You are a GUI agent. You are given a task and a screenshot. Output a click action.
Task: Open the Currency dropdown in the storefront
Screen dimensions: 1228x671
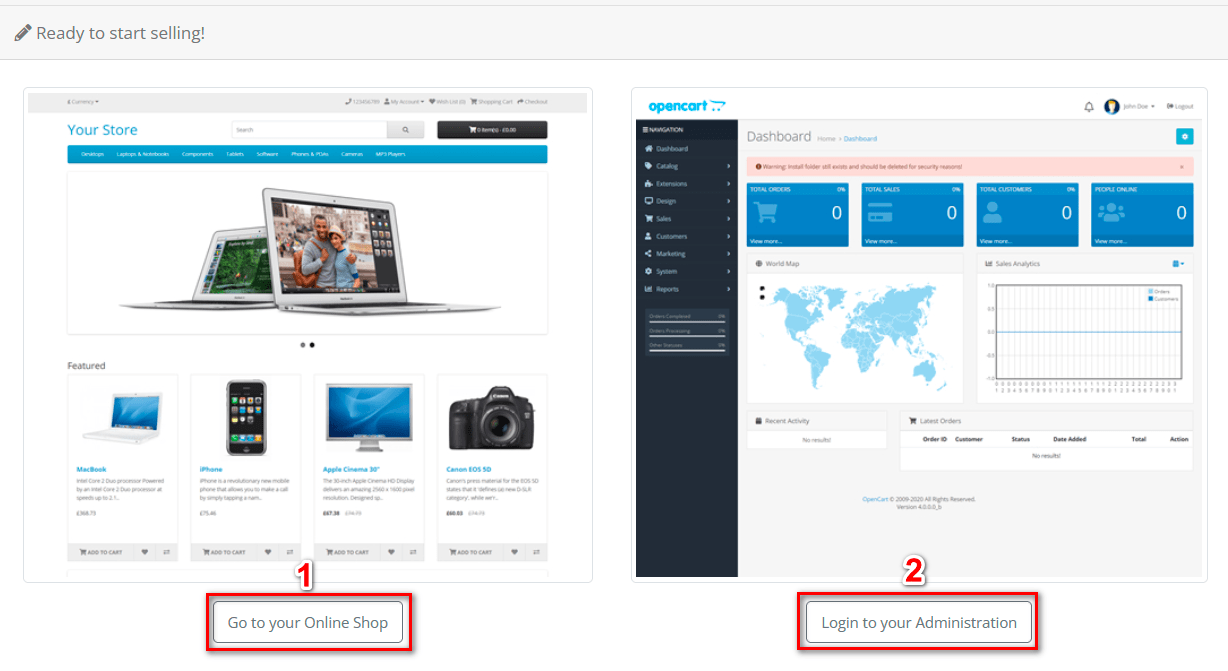(83, 102)
